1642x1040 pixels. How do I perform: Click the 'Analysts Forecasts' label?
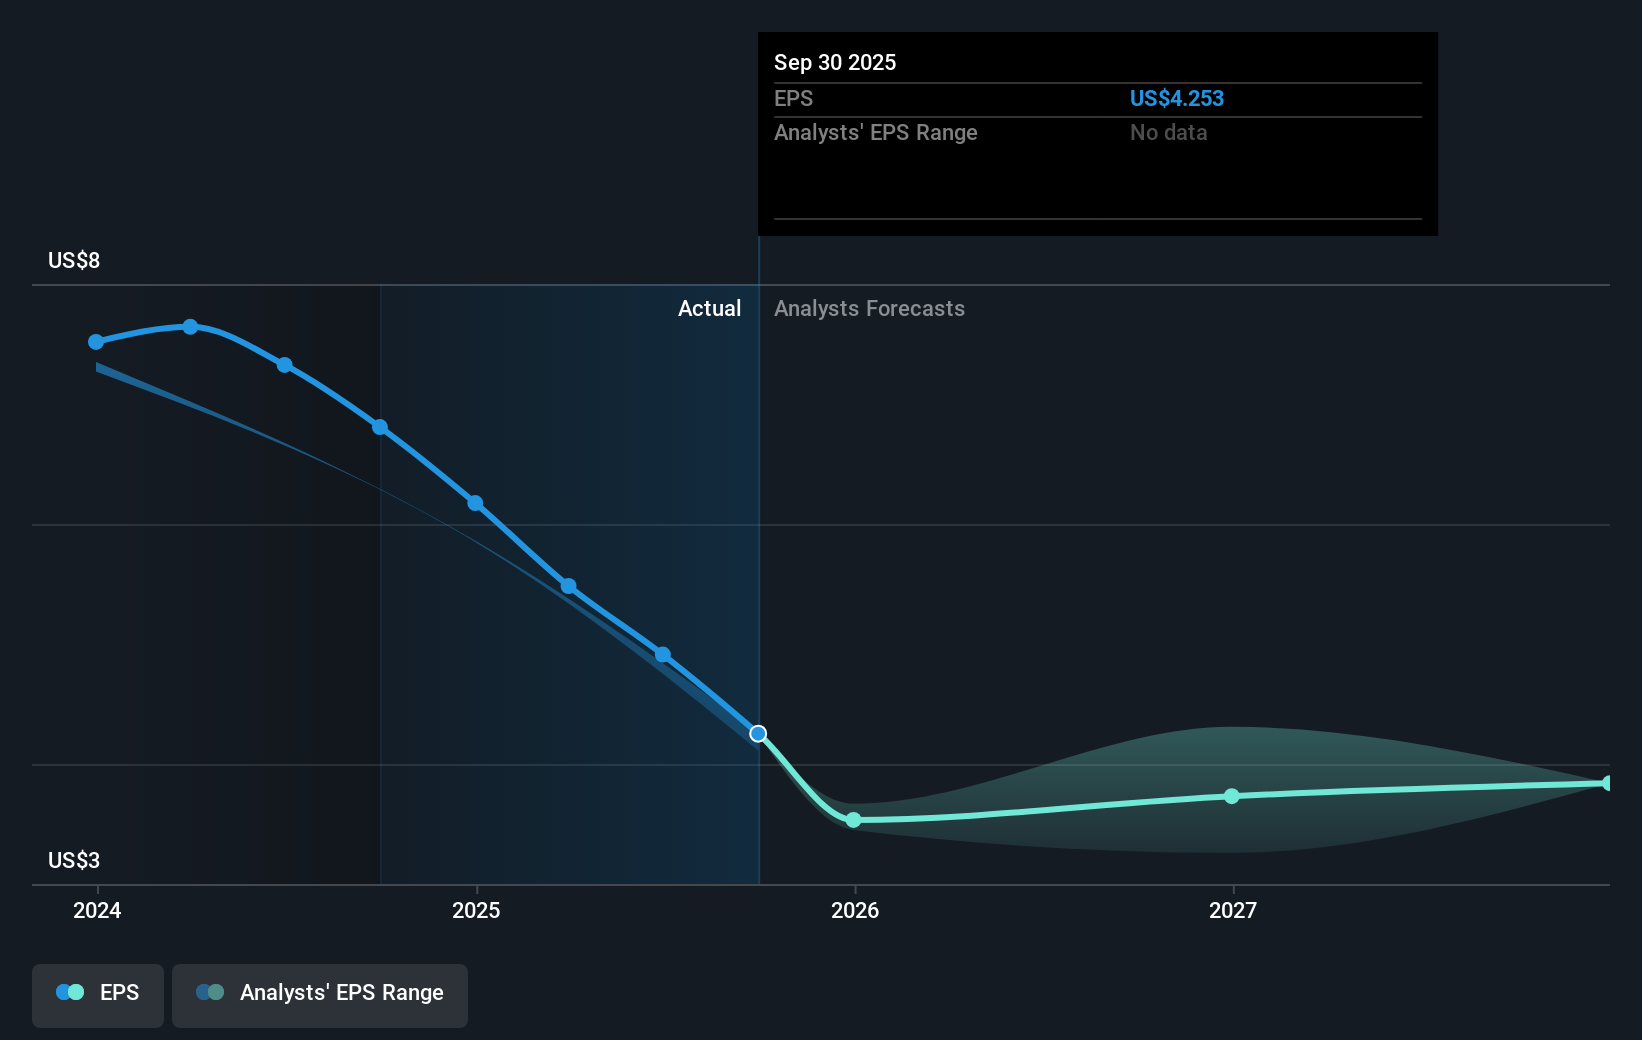click(x=869, y=308)
